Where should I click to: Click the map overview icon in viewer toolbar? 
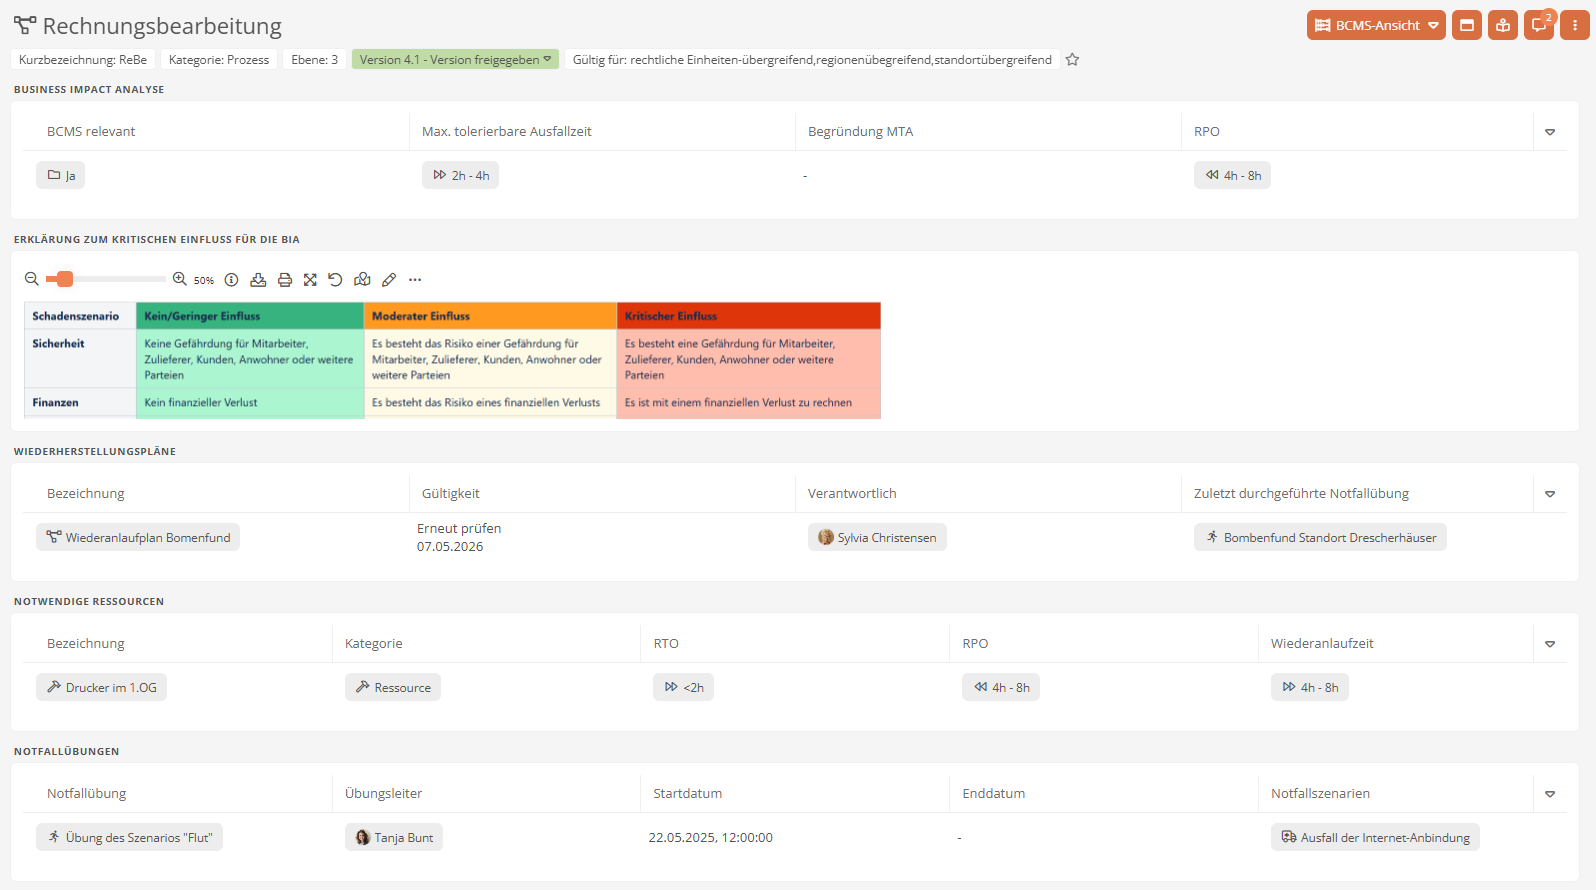(362, 280)
